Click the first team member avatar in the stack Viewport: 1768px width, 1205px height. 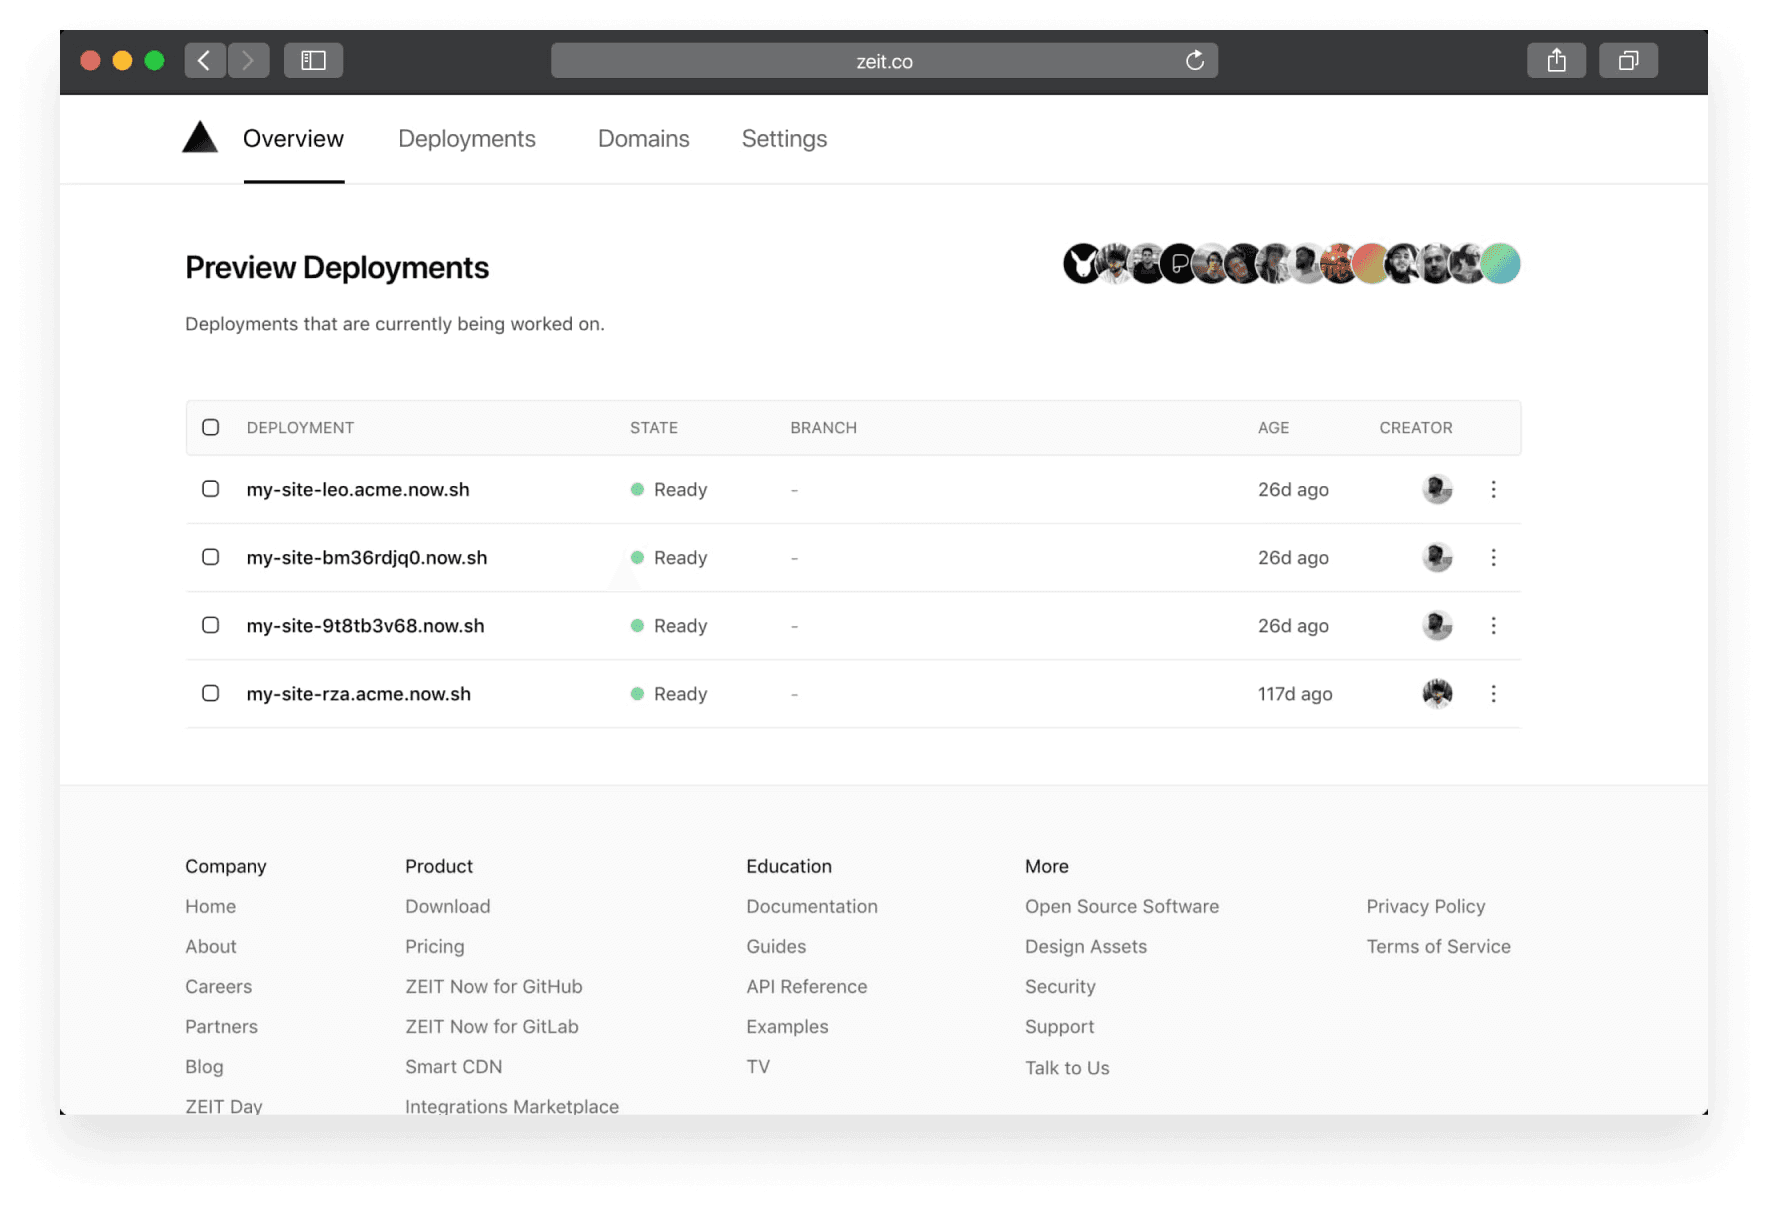tap(1082, 263)
